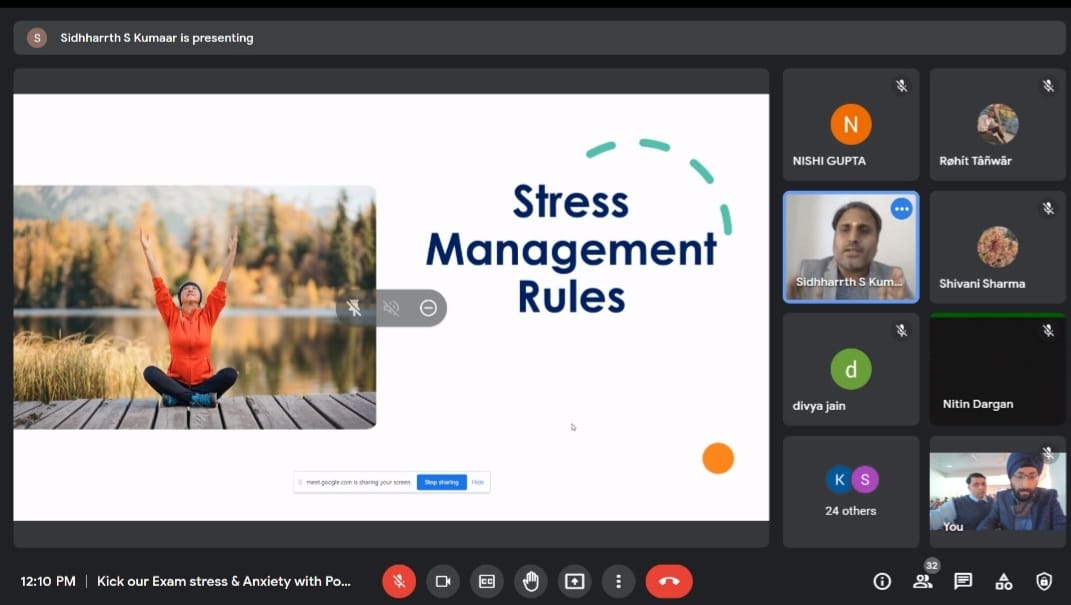This screenshot has height=605, width=1071.
Task: Select Shivani Sharma's participant tile
Action: (x=997, y=247)
